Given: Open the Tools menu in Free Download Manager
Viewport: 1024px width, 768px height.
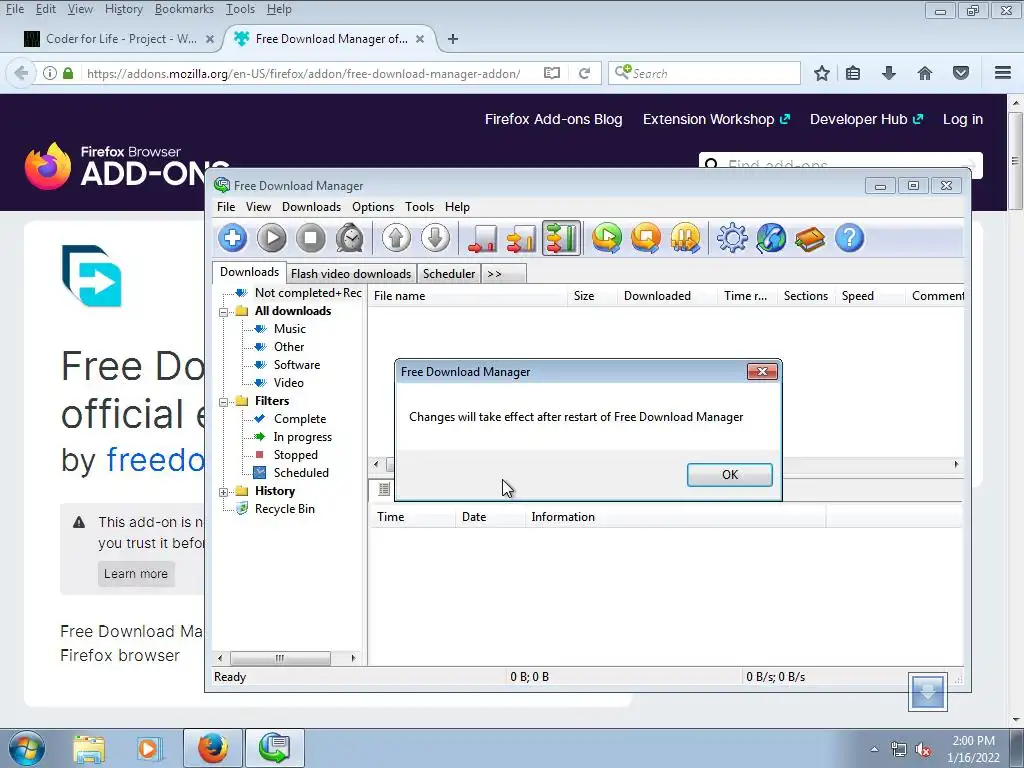Looking at the screenshot, I should 419,207.
